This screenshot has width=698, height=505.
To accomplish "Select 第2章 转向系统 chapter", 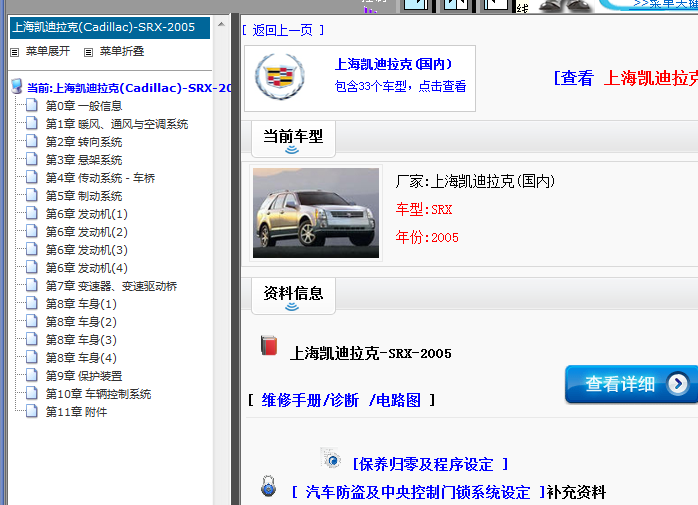I will (x=84, y=142).
